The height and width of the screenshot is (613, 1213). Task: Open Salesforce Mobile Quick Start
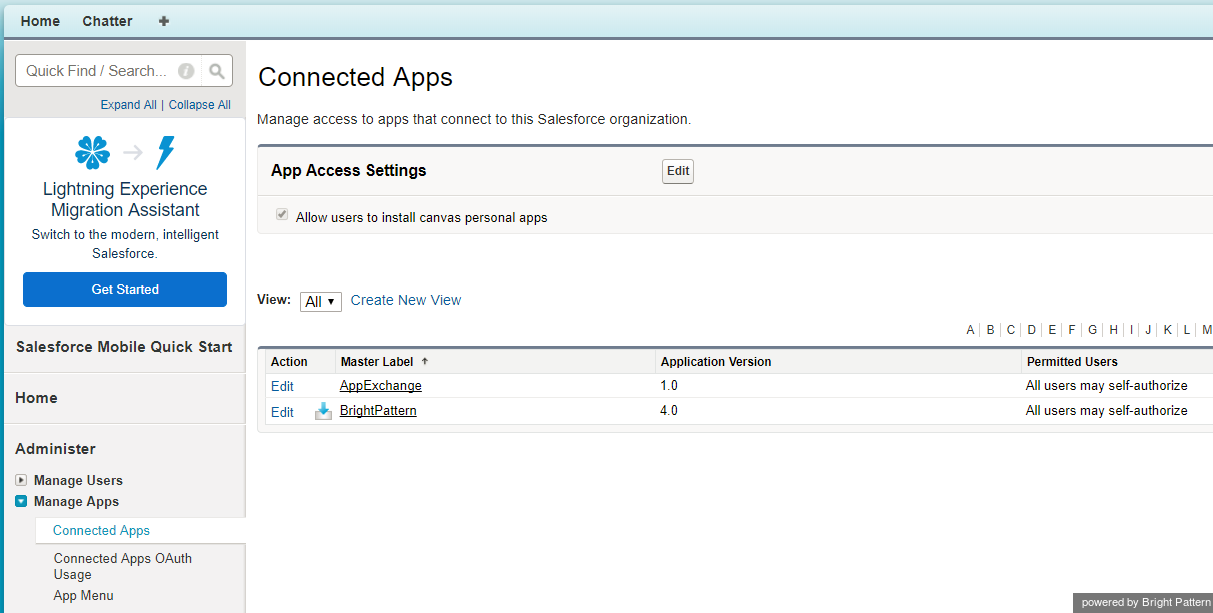(x=124, y=347)
